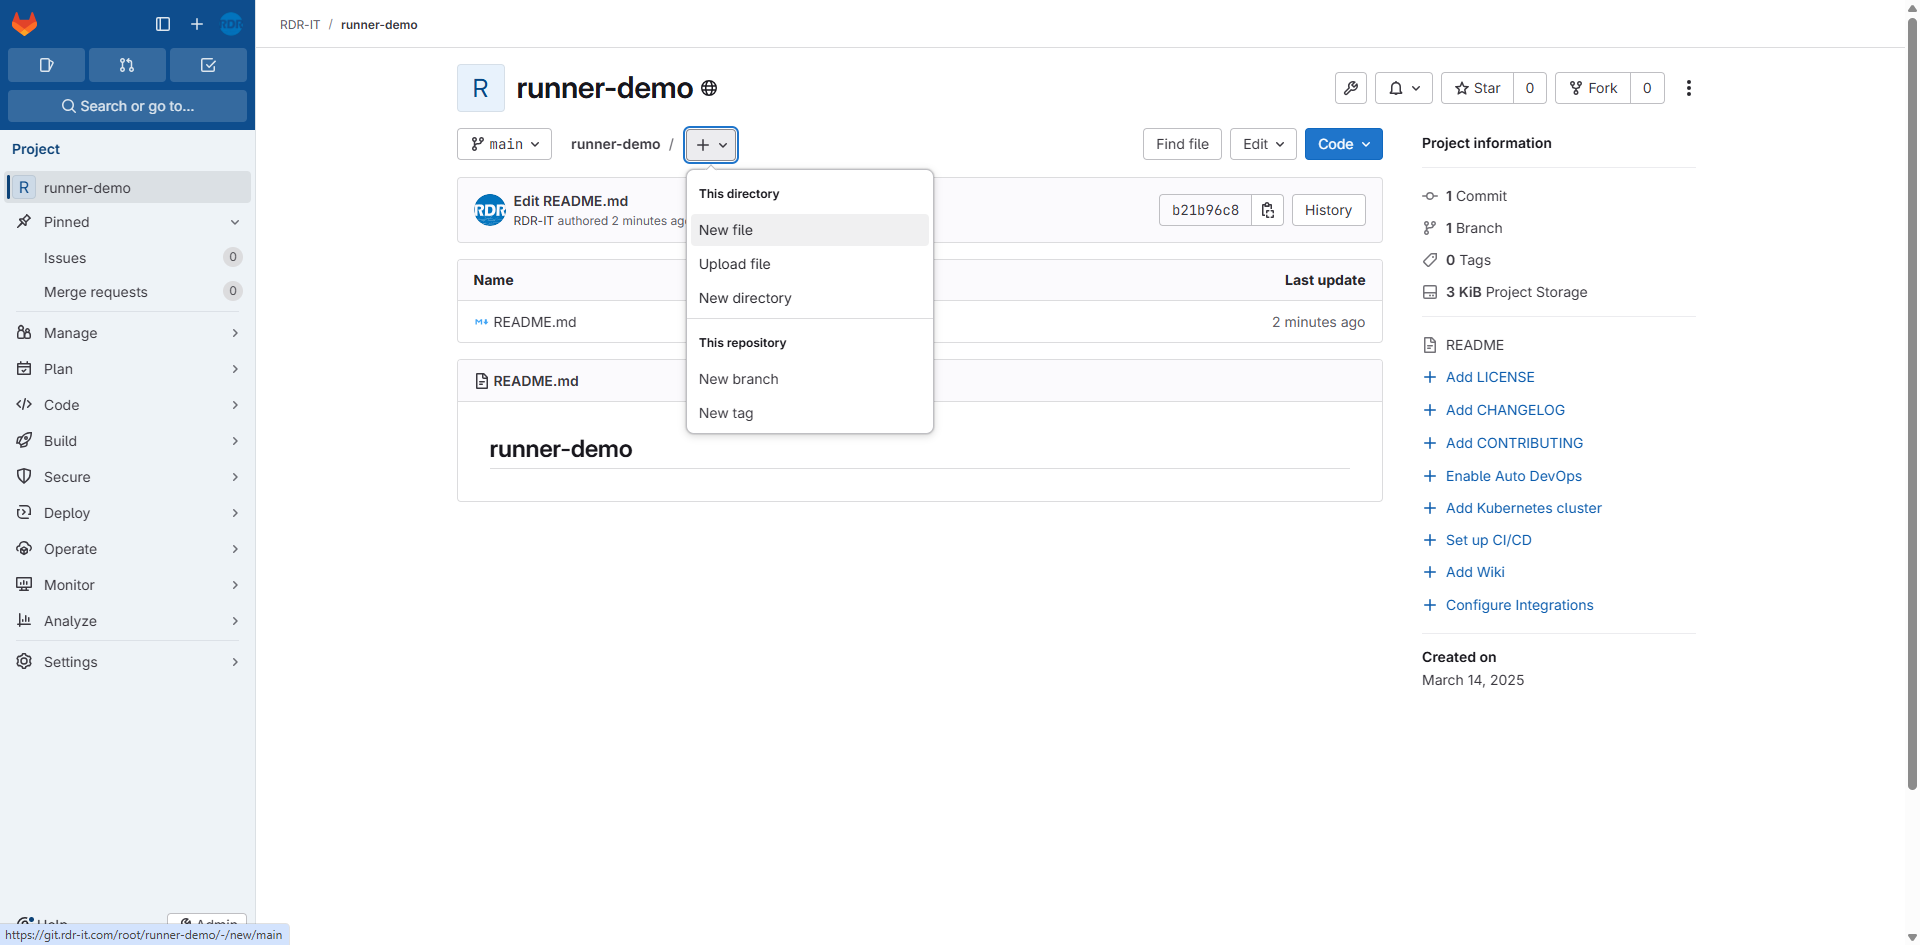
Task: Choose New branch menu entry
Action: coord(738,379)
